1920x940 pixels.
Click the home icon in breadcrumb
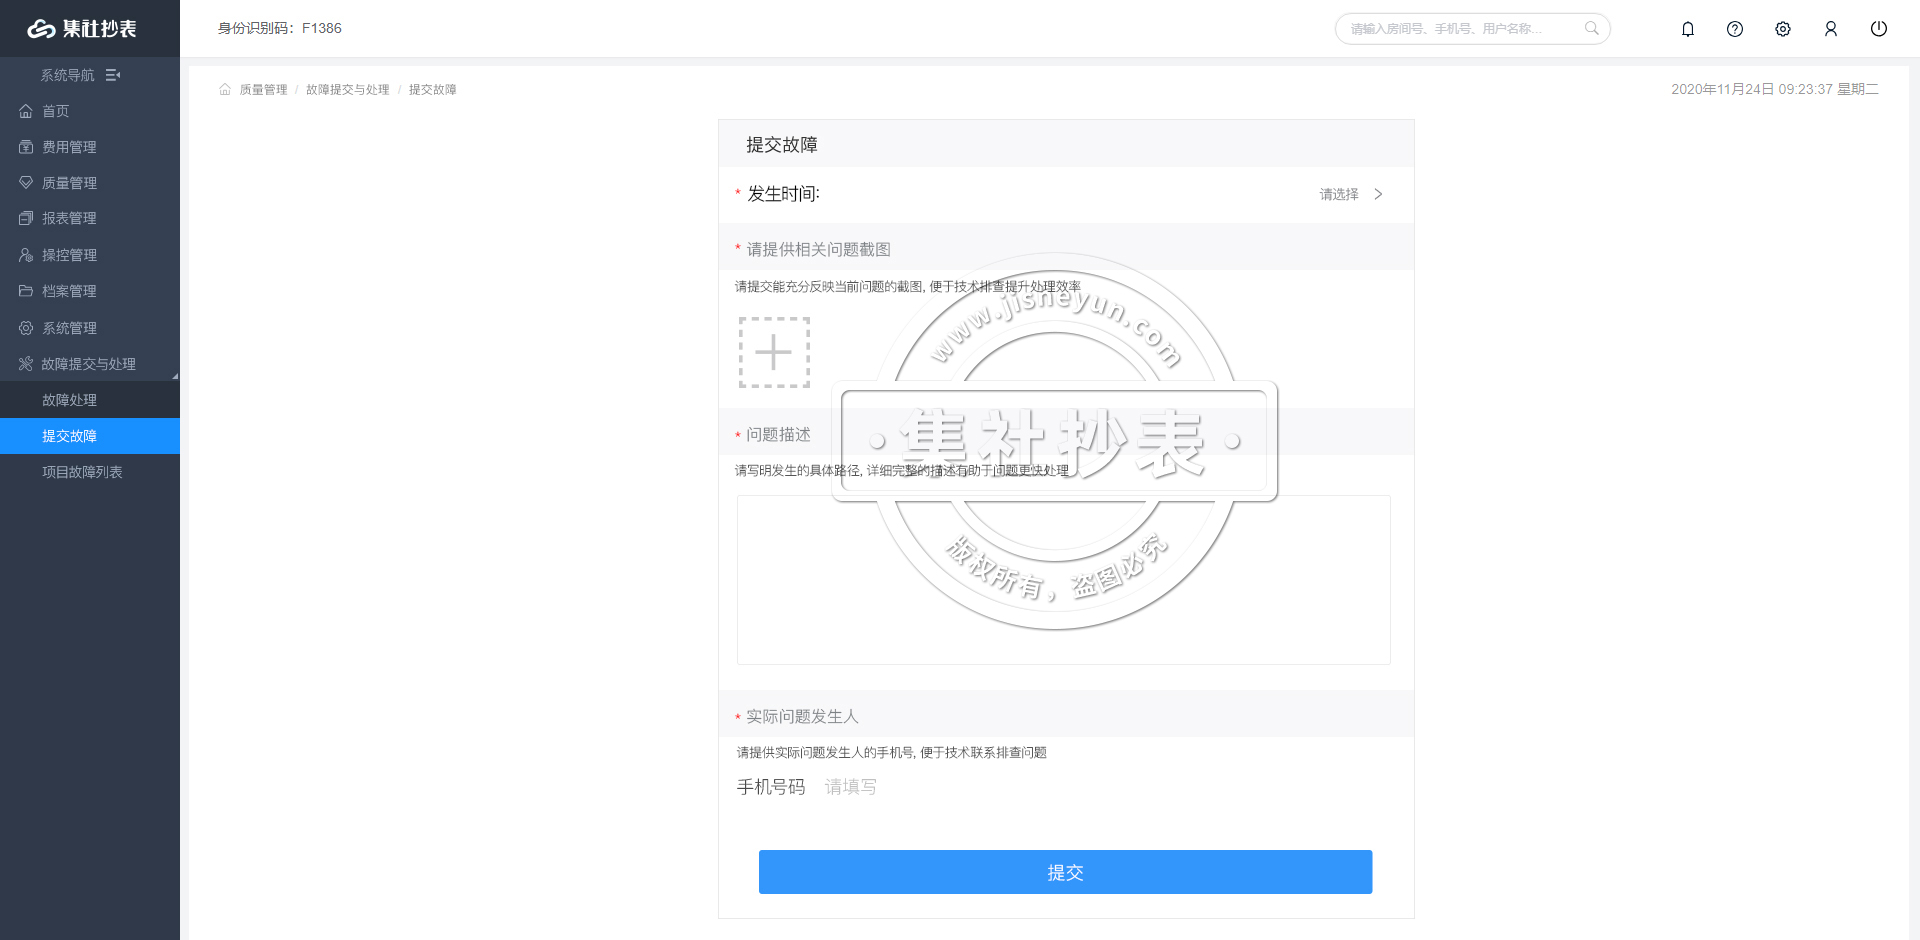[225, 90]
